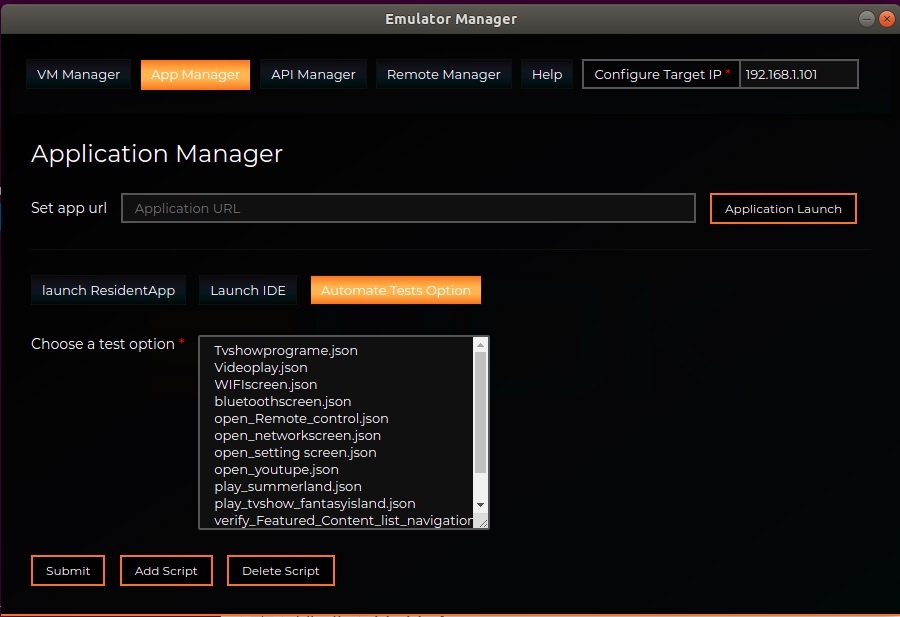The width and height of the screenshot is (900, 617).
Task: Open the API Manager tab
Action: click(313, 75)
